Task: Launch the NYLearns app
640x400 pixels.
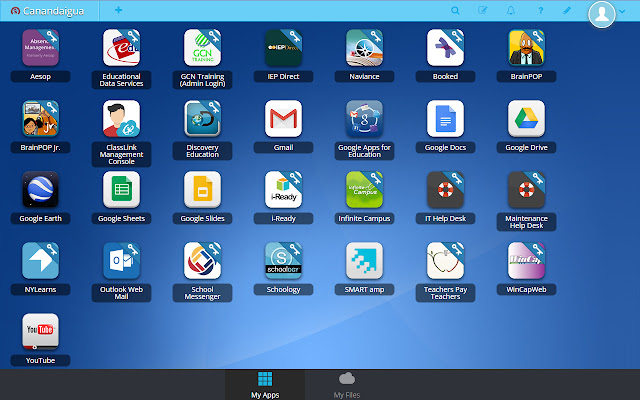Action: (40, 260)
